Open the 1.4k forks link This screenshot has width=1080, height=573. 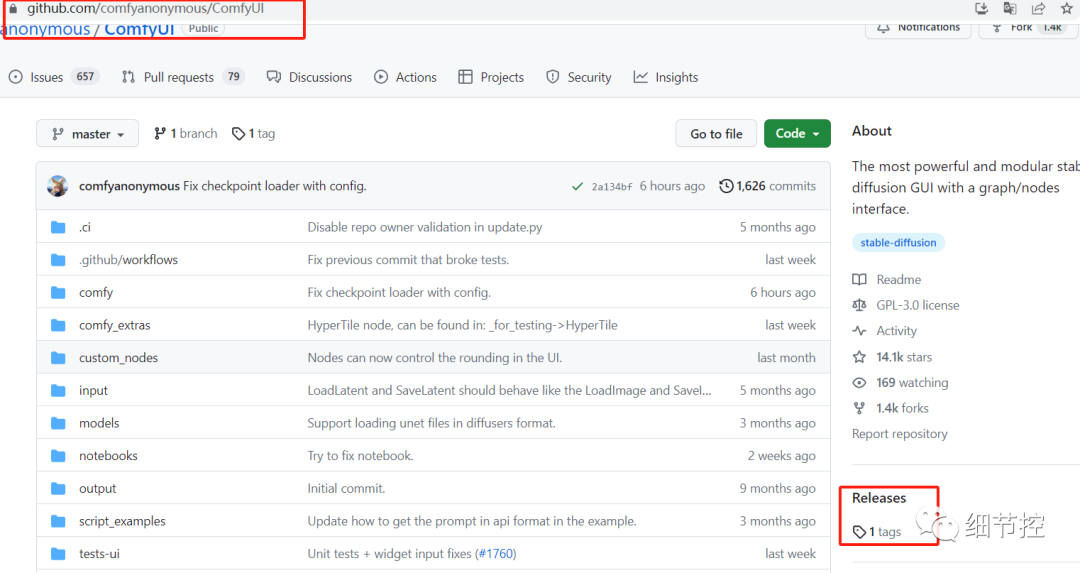click(x=891, y=408)
